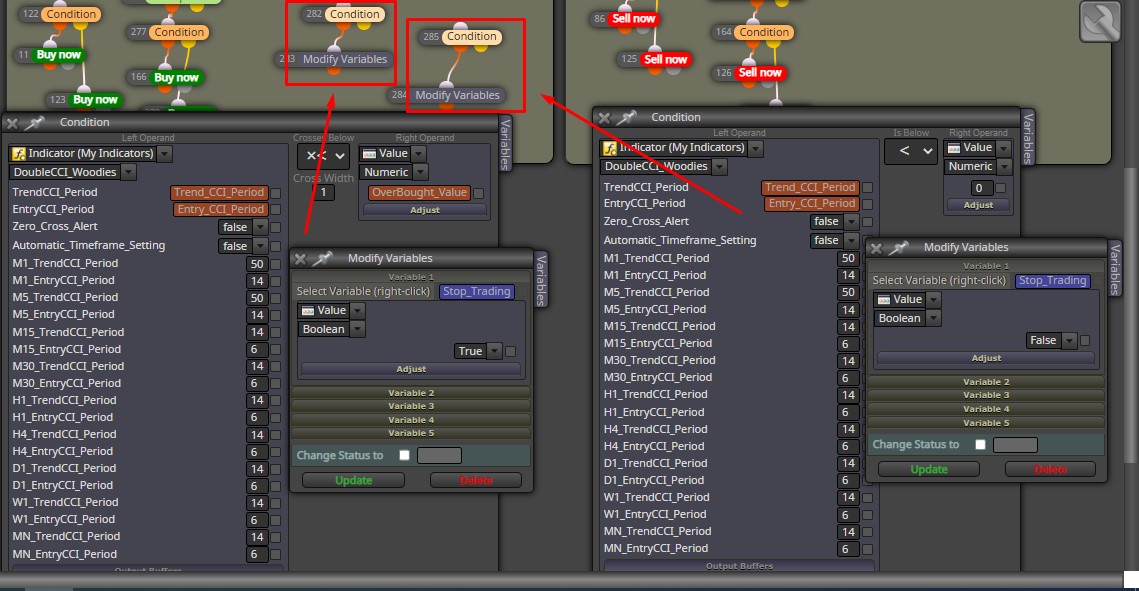Click Update in False-value Modify Variables panel
This screenshot has width=1139, height=591.
928,470
